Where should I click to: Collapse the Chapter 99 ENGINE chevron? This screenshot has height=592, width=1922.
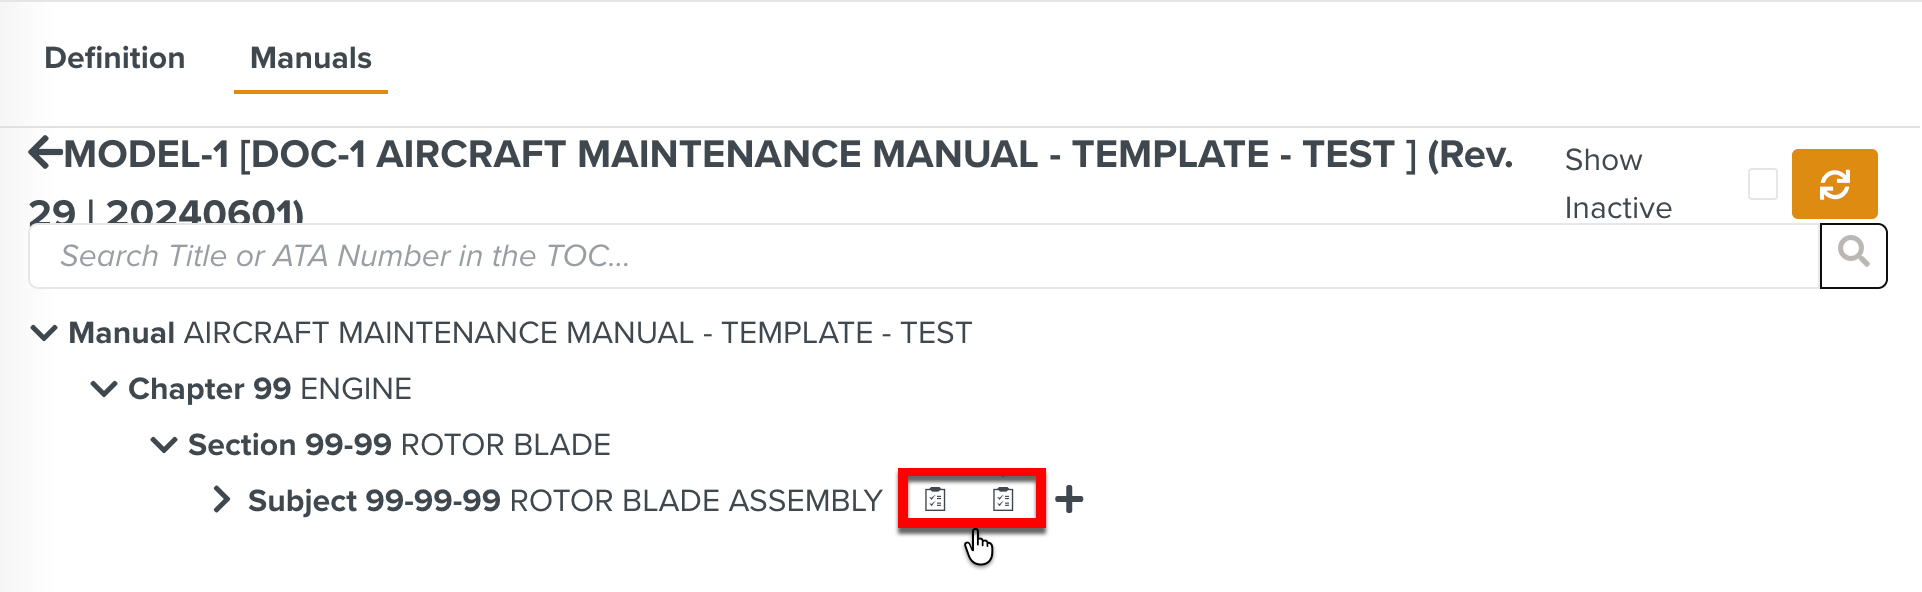104,389
